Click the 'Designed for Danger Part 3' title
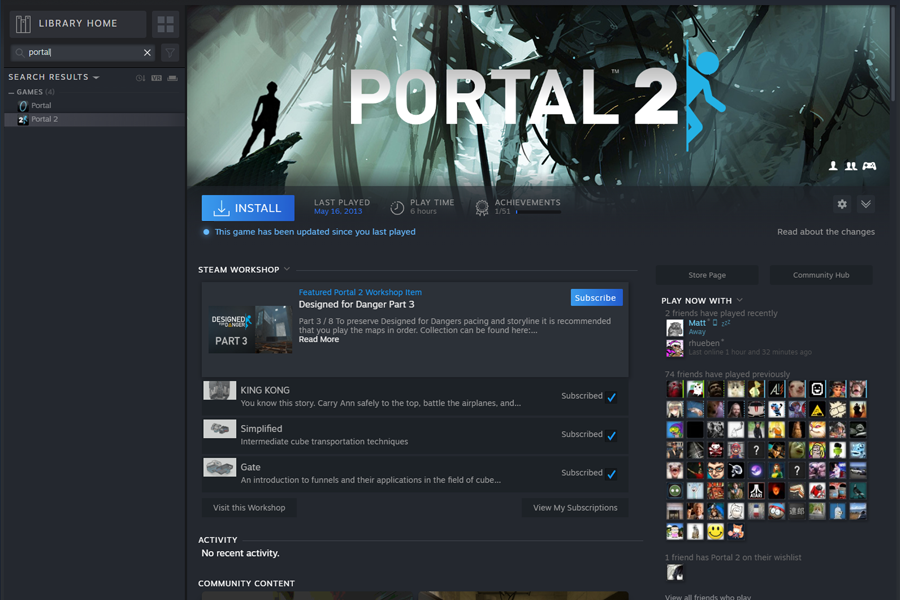 pyautogui.click(x=356, y=304)
